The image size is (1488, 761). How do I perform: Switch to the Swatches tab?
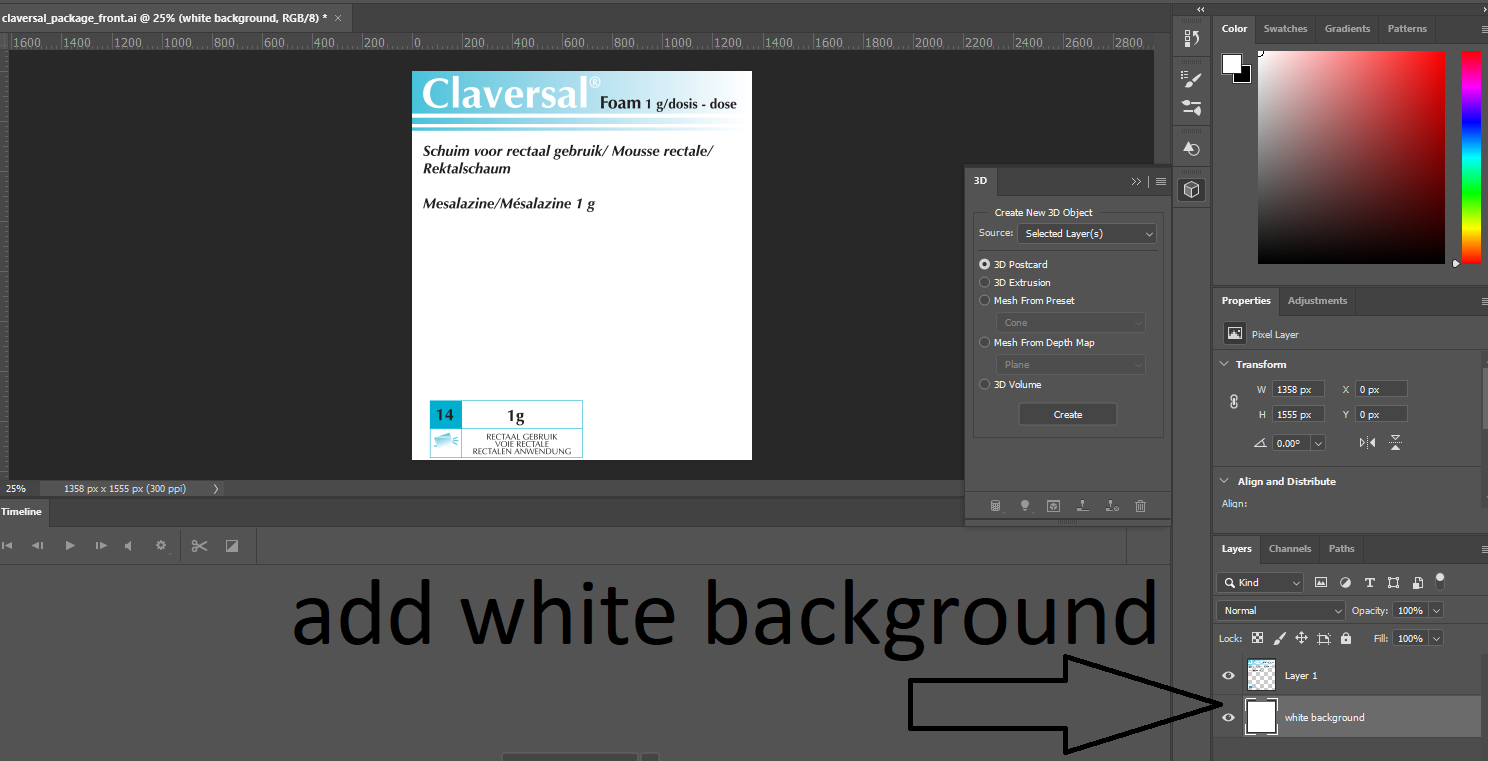click(x=1285, y=29)
